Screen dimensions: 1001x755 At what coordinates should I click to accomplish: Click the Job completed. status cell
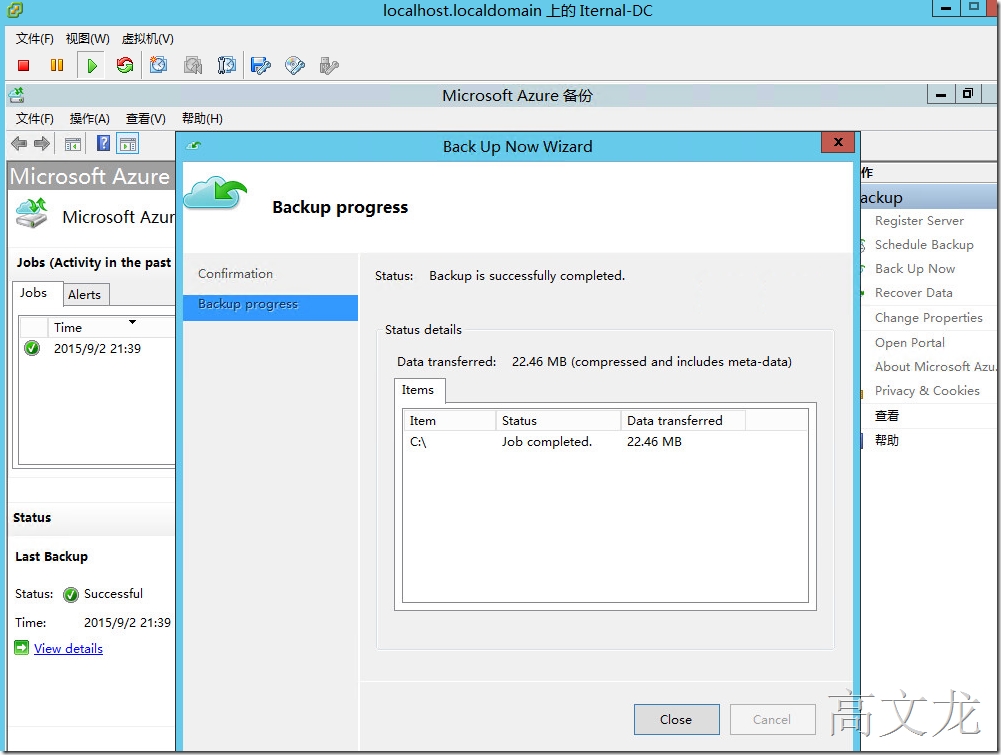(547, 442)
